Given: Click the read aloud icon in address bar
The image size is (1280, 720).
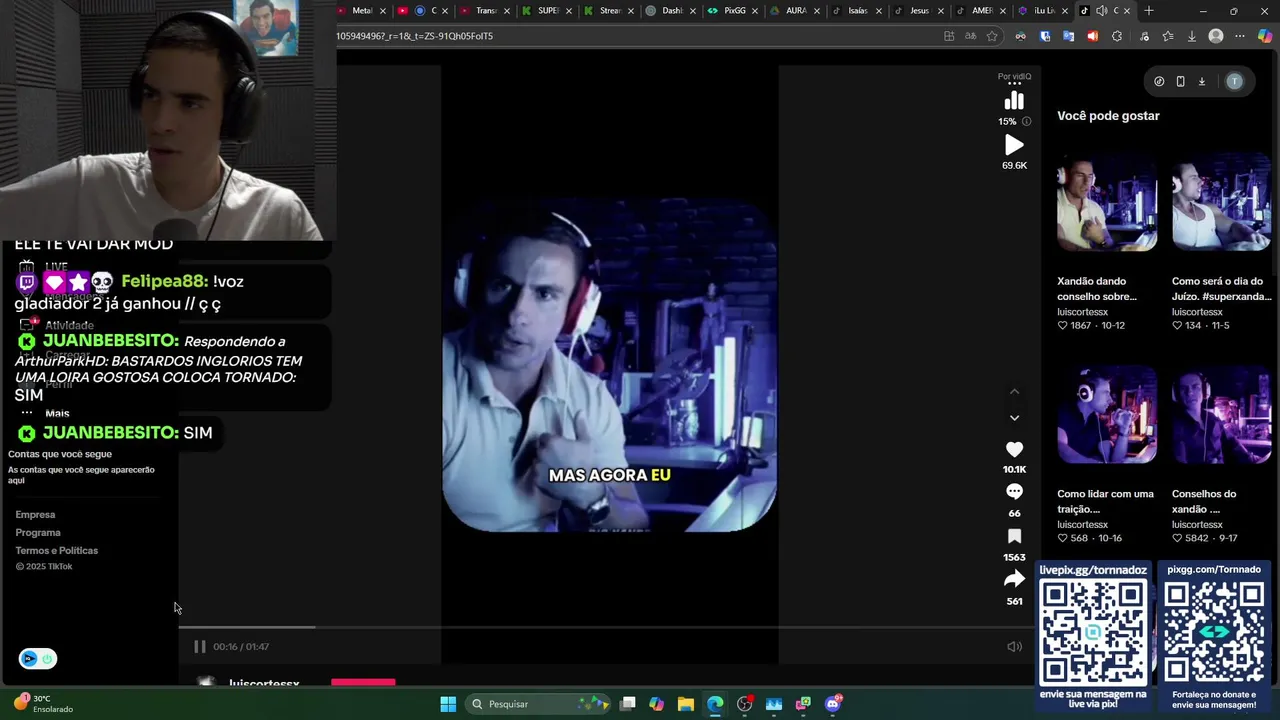Looking at the screenshot, I should coord(970,36).
